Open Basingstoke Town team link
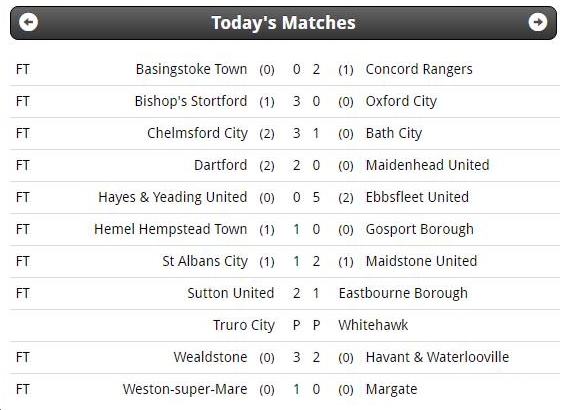Screen dimensions: 561x410 tap(191, 69)
